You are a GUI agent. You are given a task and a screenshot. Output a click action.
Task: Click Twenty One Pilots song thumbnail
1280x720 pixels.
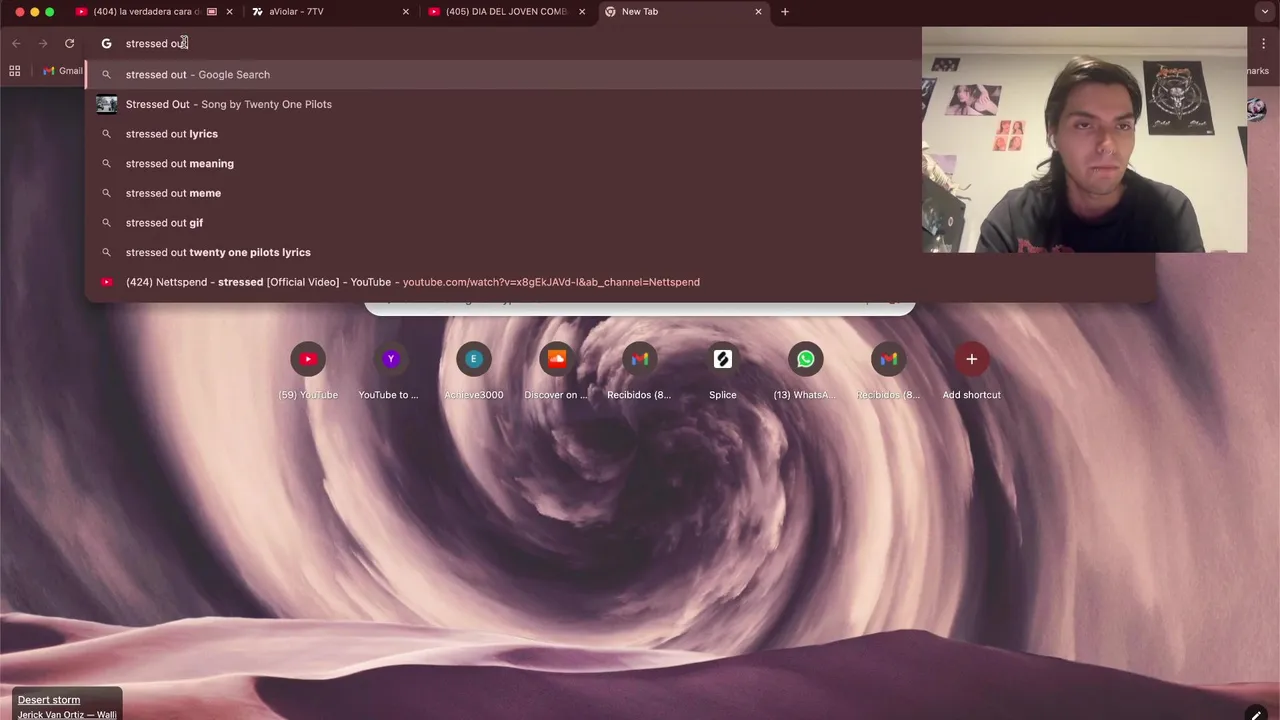[106, 104]
